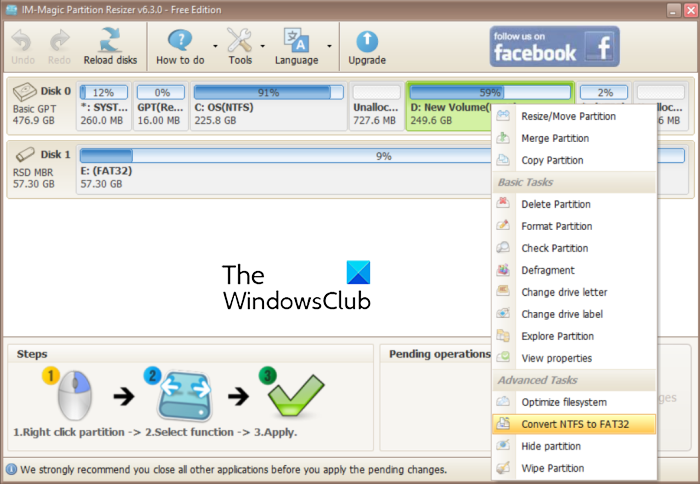Screen dimensions: 700x484
Task: Click the Defragment colorful icon
Action: click(x=503, y=269)
